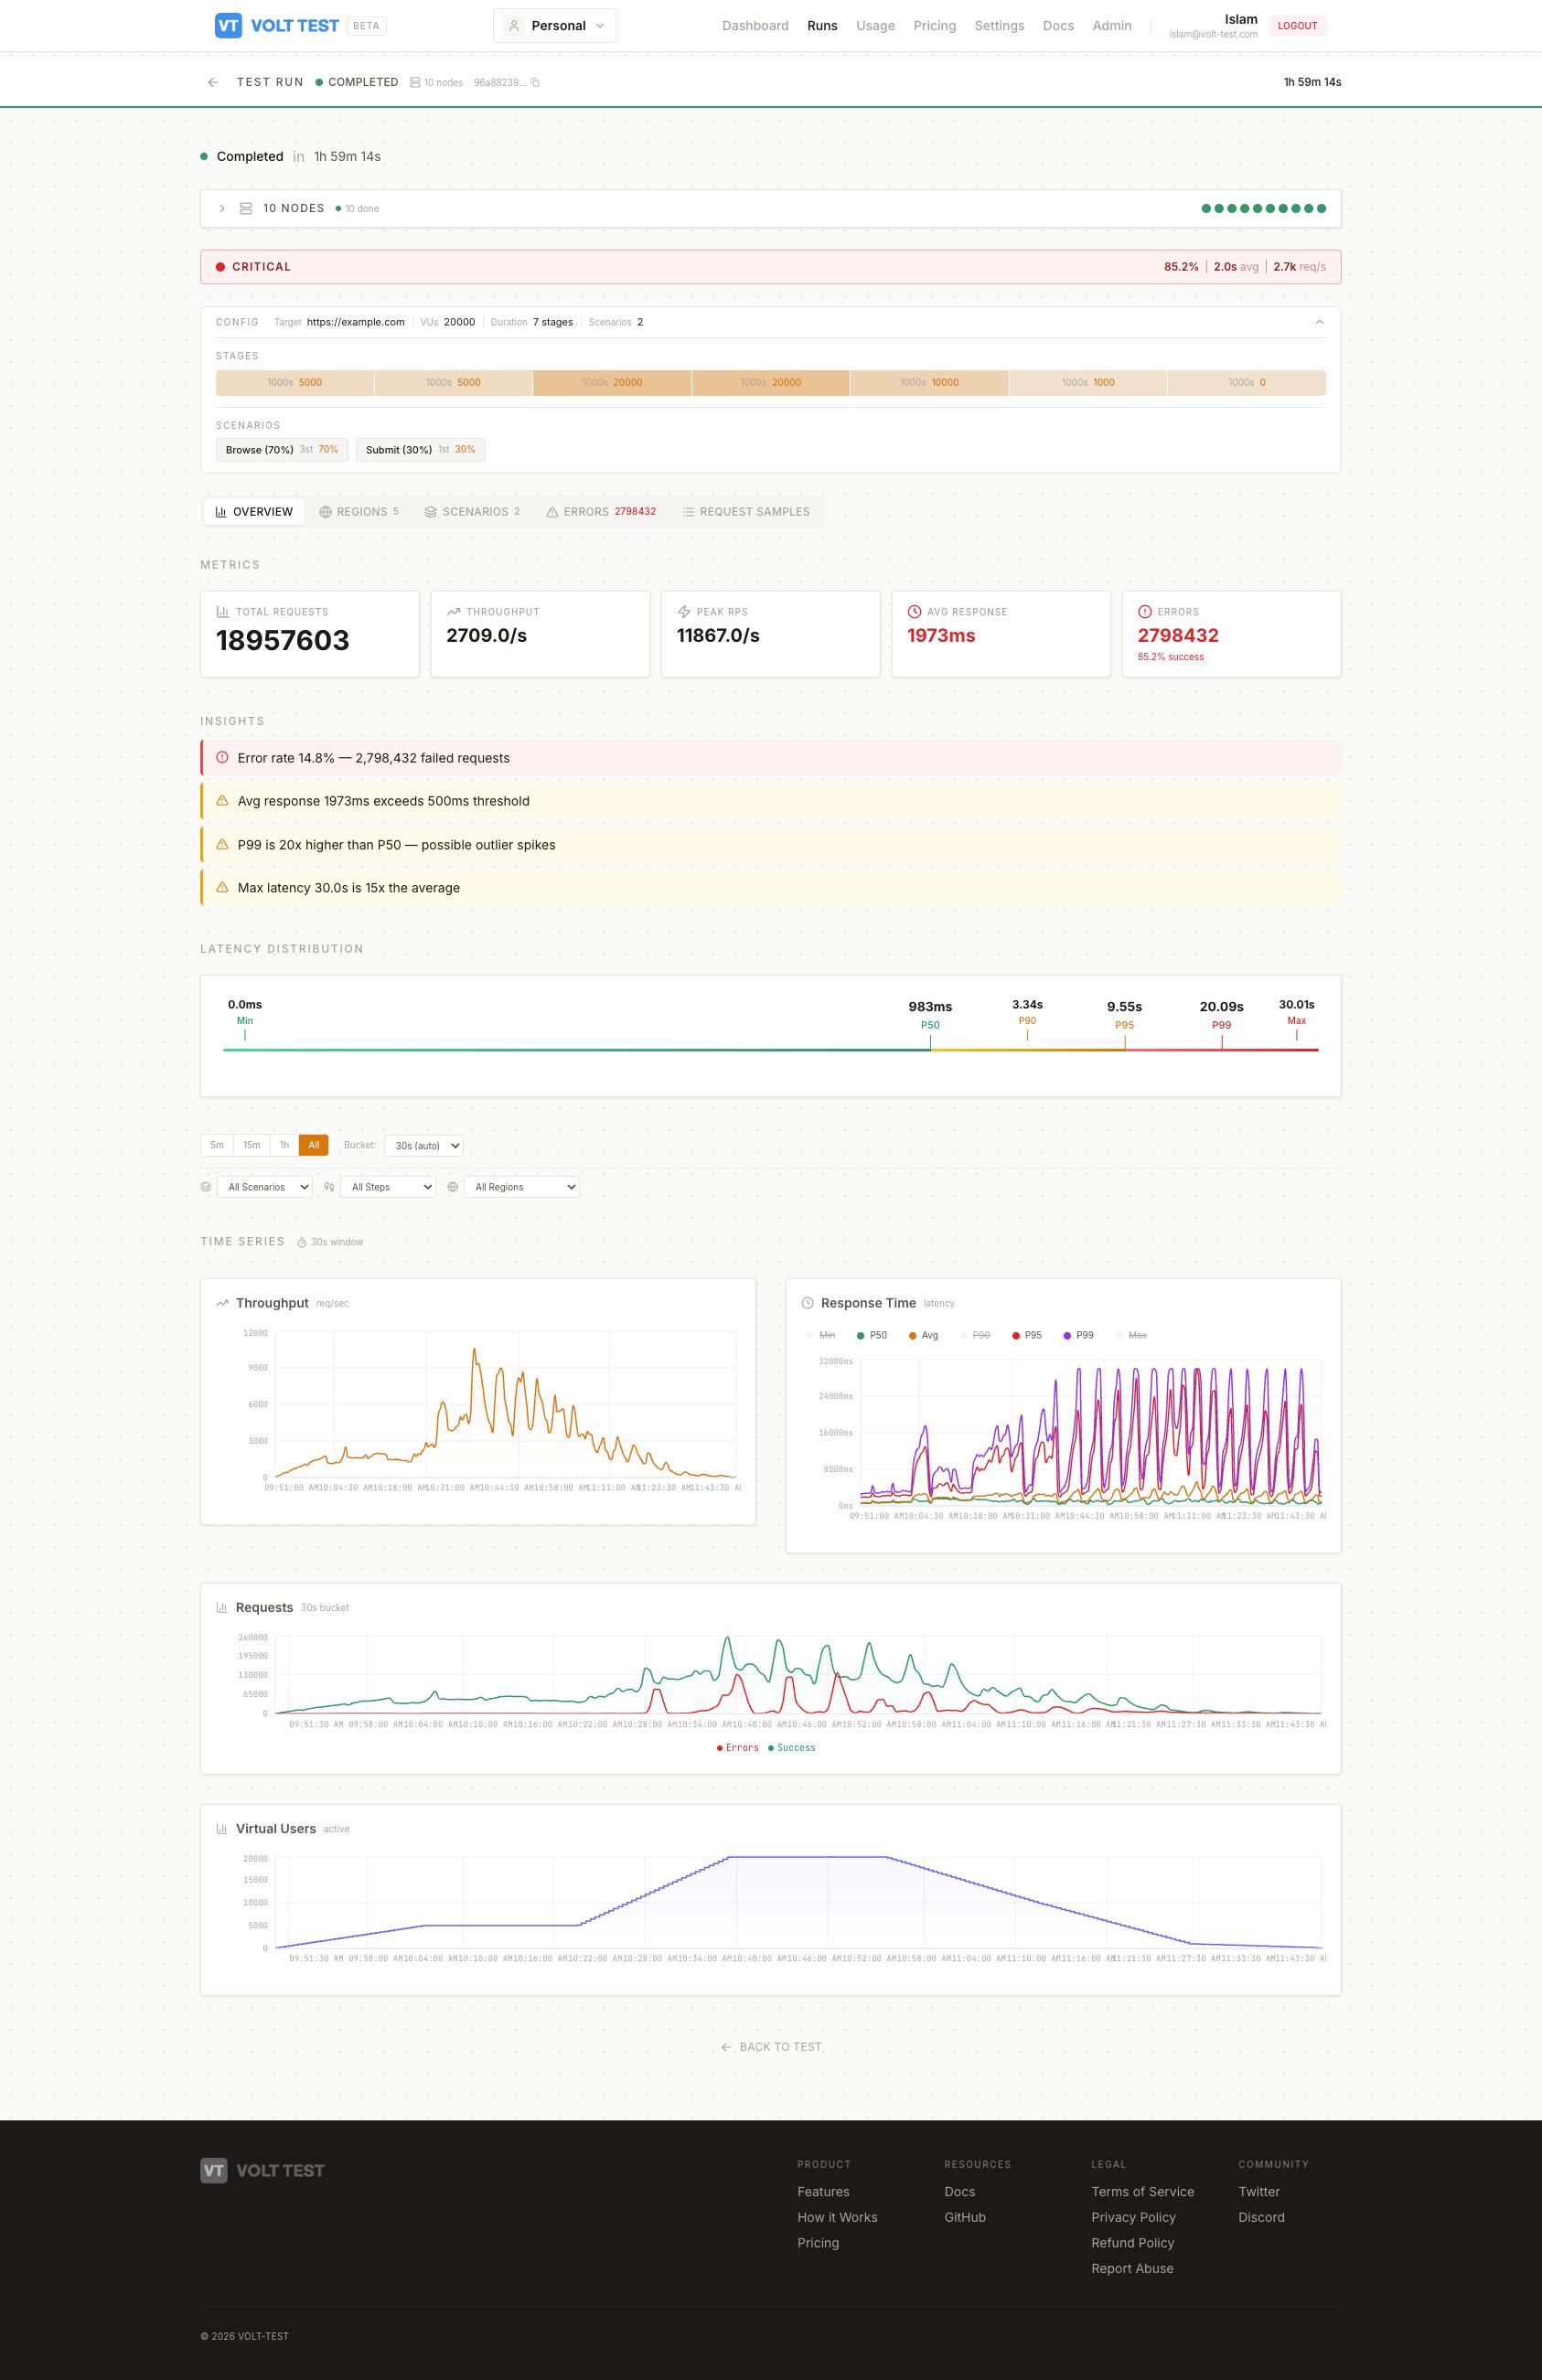Click the server nodes icon by 10 NODES
The image size is (1542, 2380).
pos(246,208)
